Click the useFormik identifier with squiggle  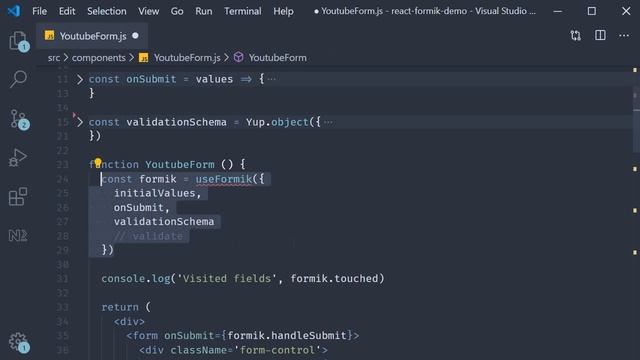click(x=224, y=179)
